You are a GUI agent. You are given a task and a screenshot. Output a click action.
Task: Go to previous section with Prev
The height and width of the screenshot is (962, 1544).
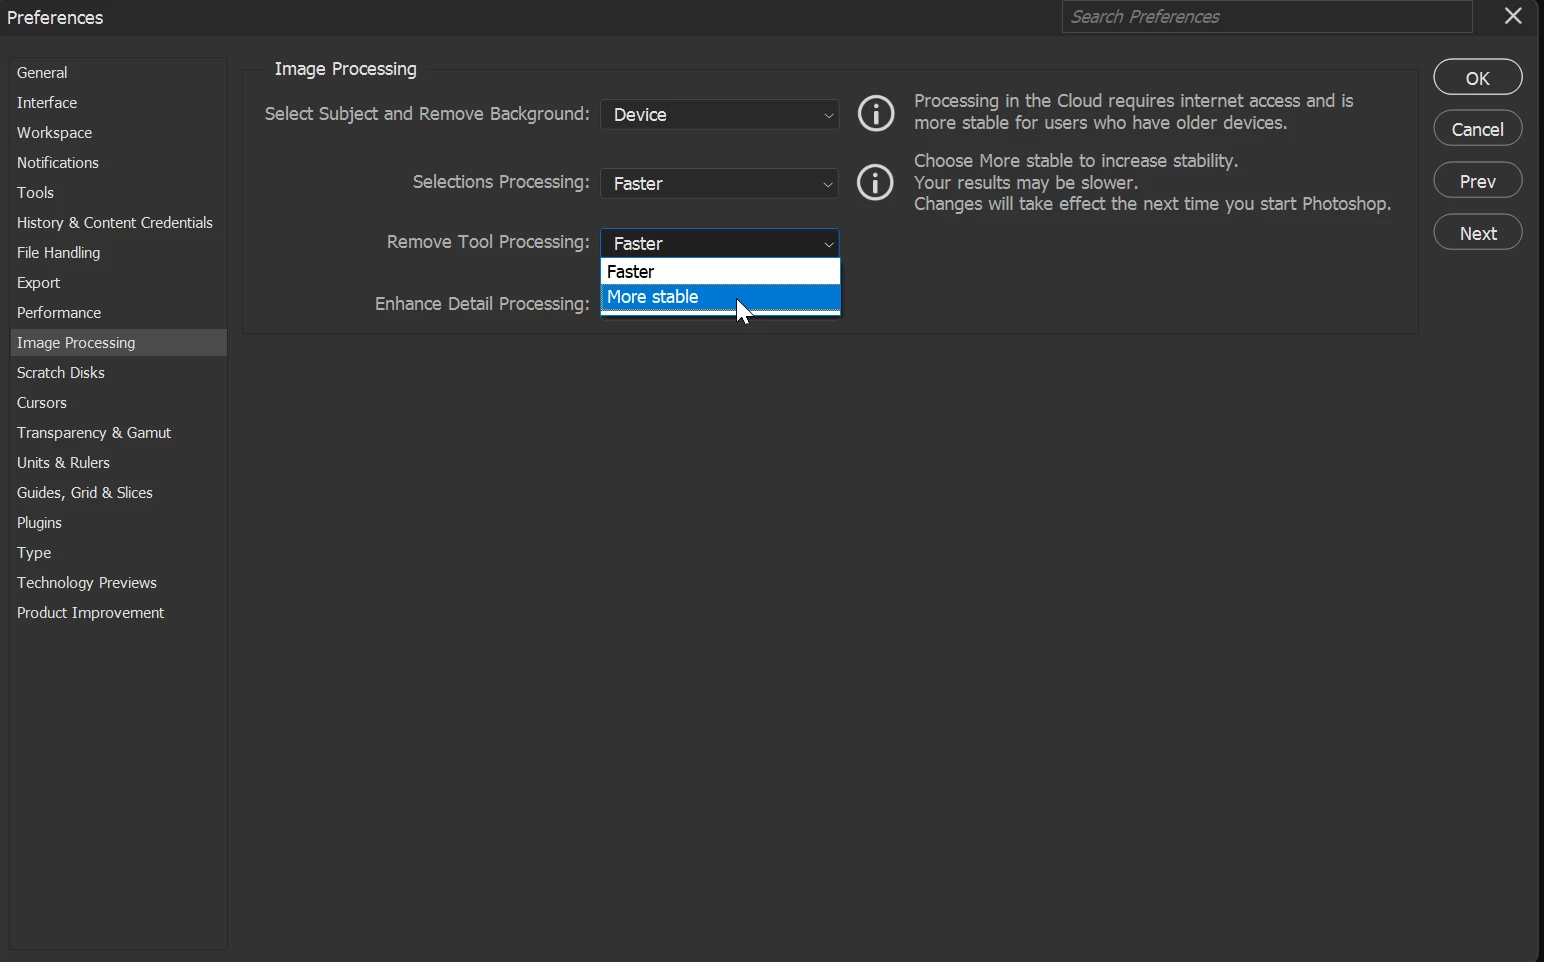[x=1478, y=181]
